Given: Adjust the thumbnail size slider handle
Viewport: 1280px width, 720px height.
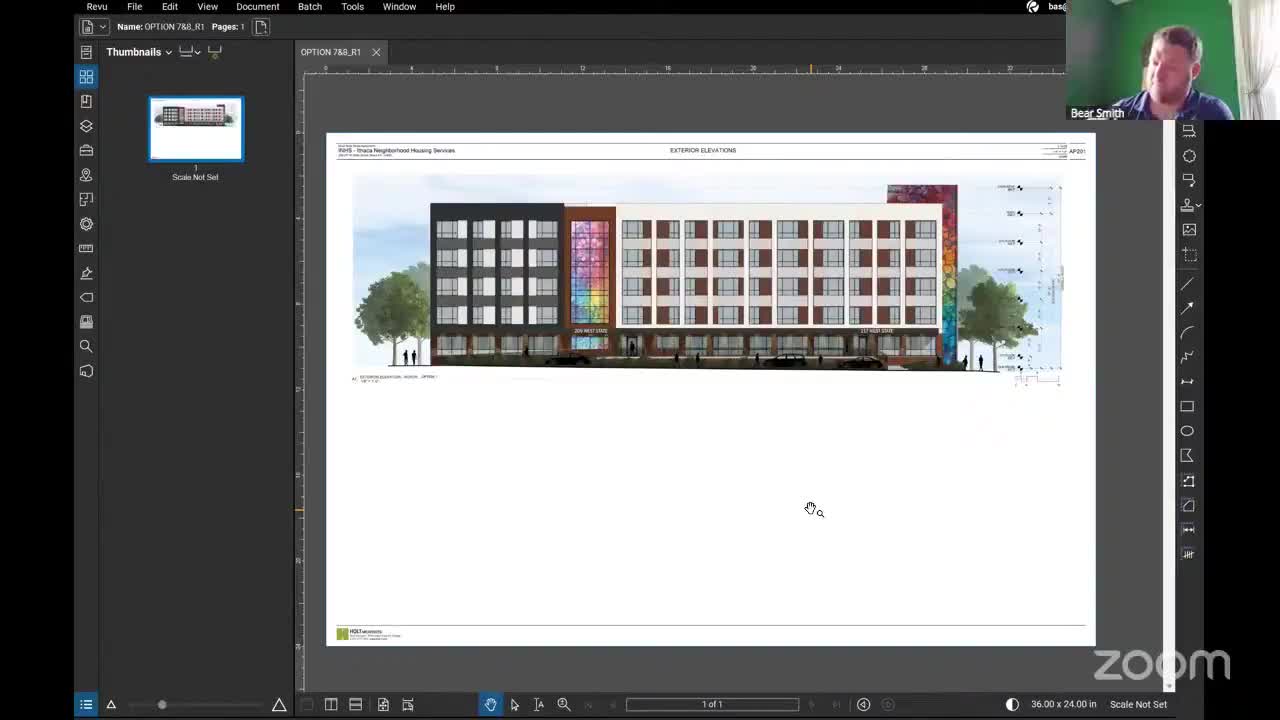Looking at the screenshot, I should pyautogui.click(x=162, y=705).
